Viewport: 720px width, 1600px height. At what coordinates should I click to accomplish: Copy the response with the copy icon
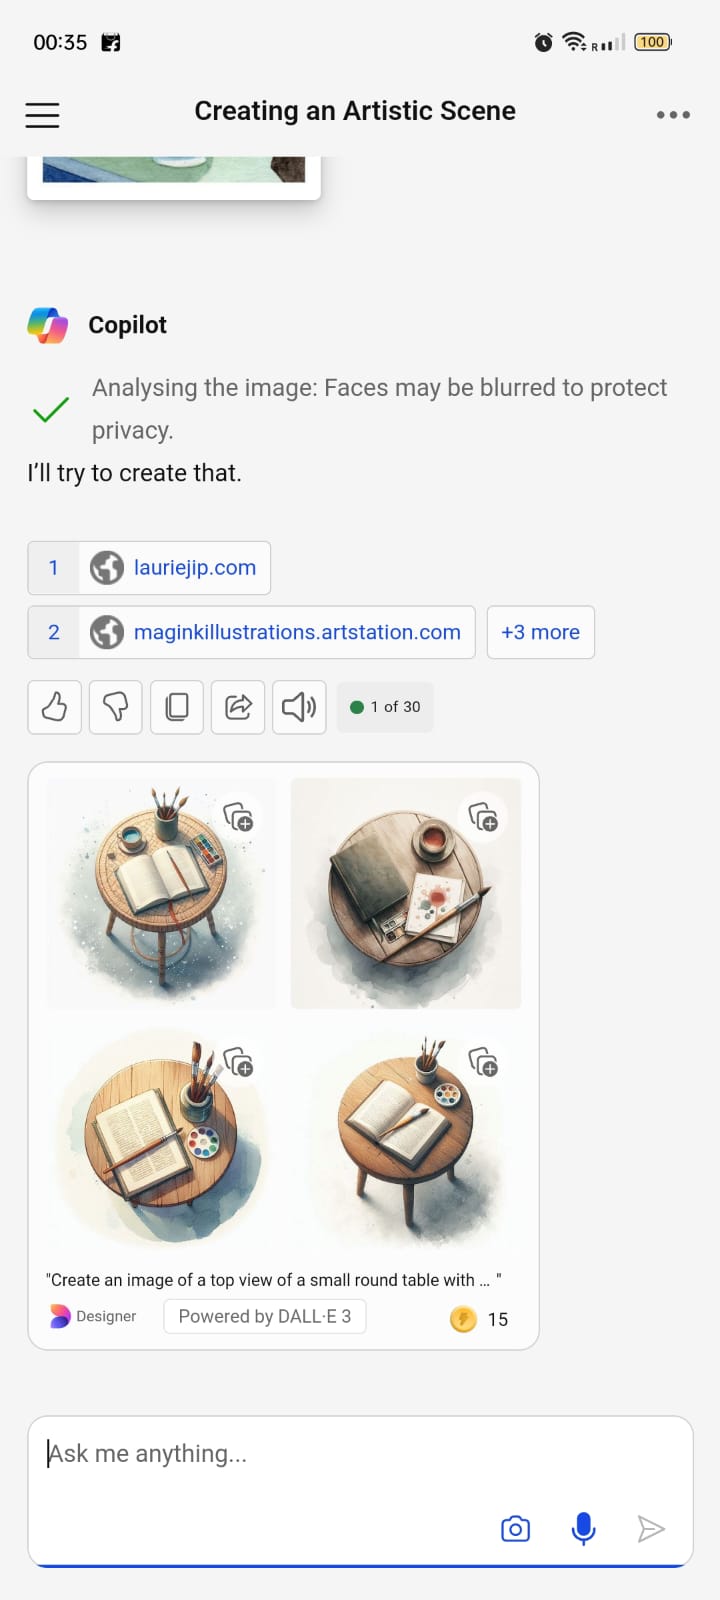[x=177, y=707]
